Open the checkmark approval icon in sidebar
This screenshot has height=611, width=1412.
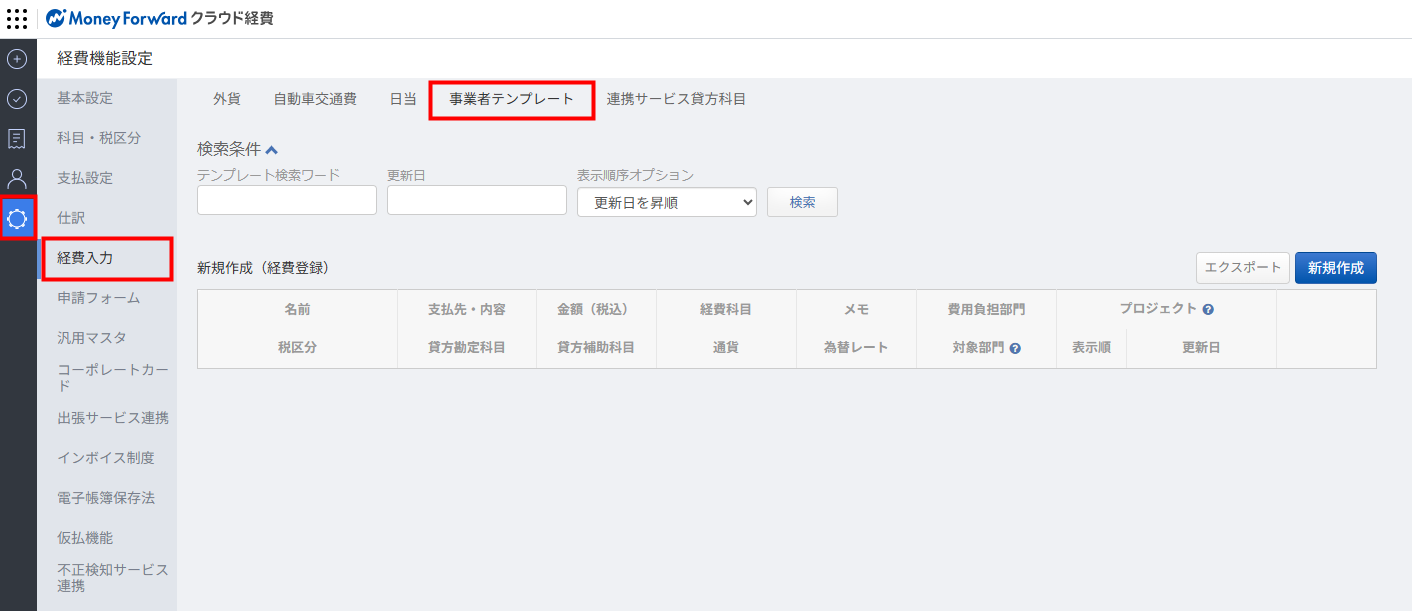pyautogui.click(x=17, y=99)
